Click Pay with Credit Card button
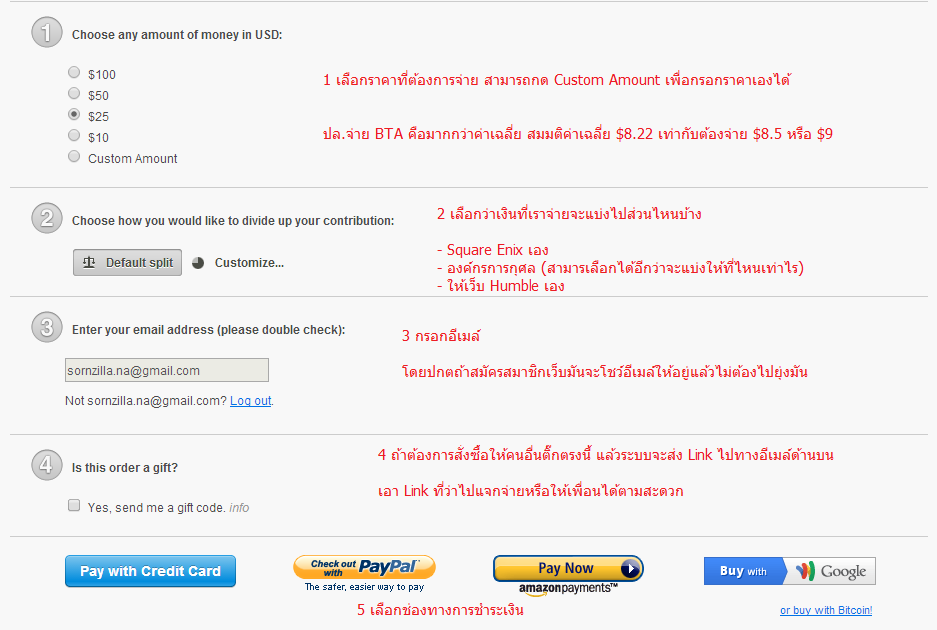The image size is (937, 630). tap(150, 571)
